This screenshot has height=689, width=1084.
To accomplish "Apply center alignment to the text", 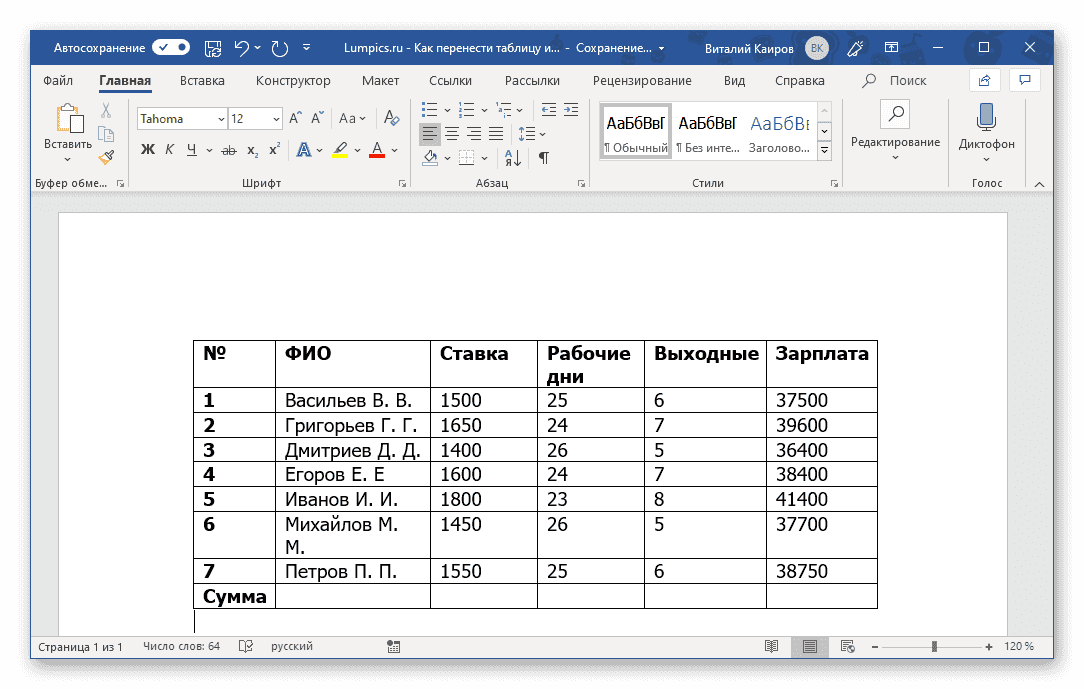I will (453, 134).
